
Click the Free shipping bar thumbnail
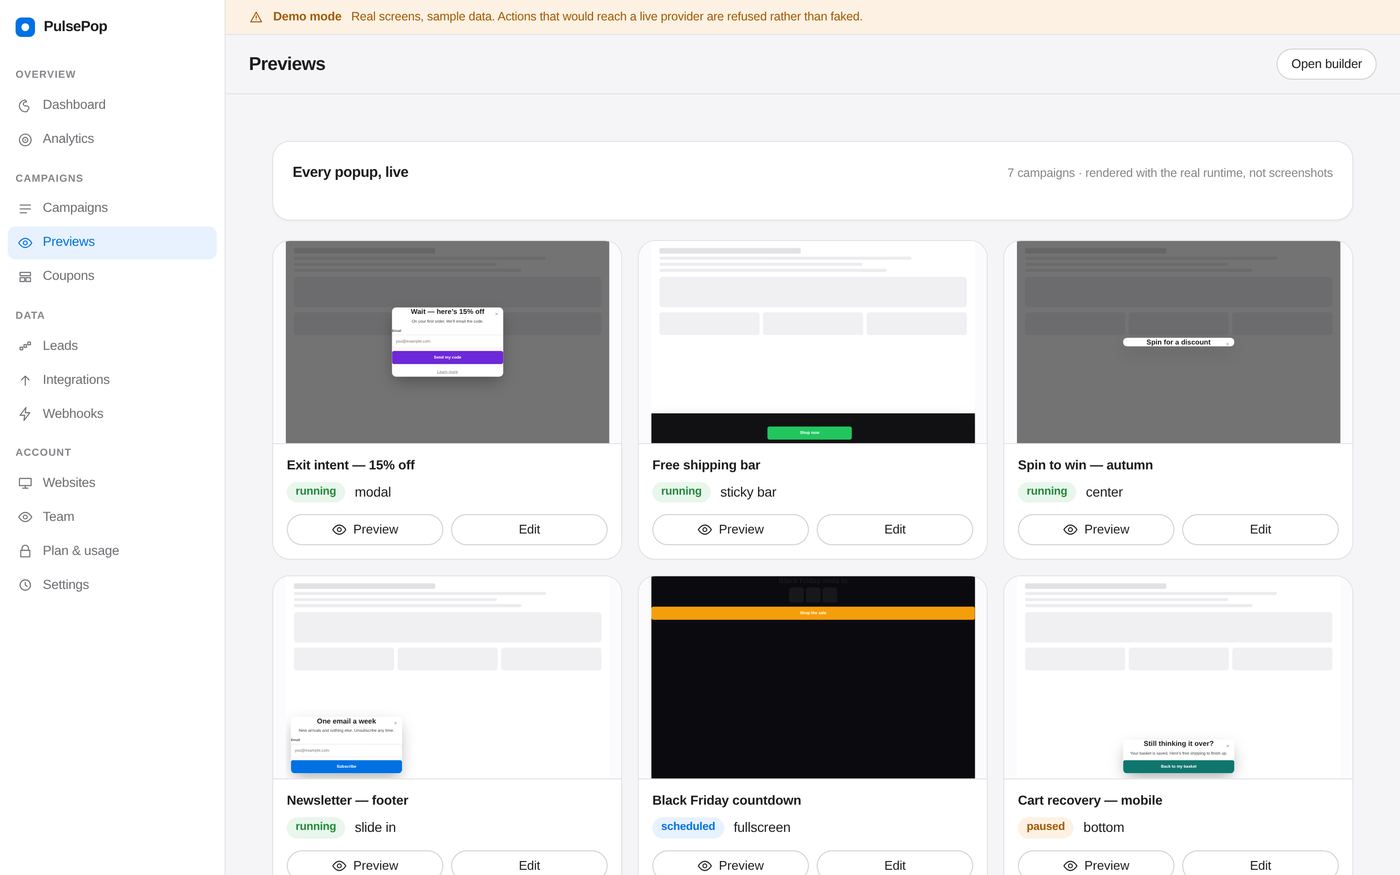click(x=813, y=342)
